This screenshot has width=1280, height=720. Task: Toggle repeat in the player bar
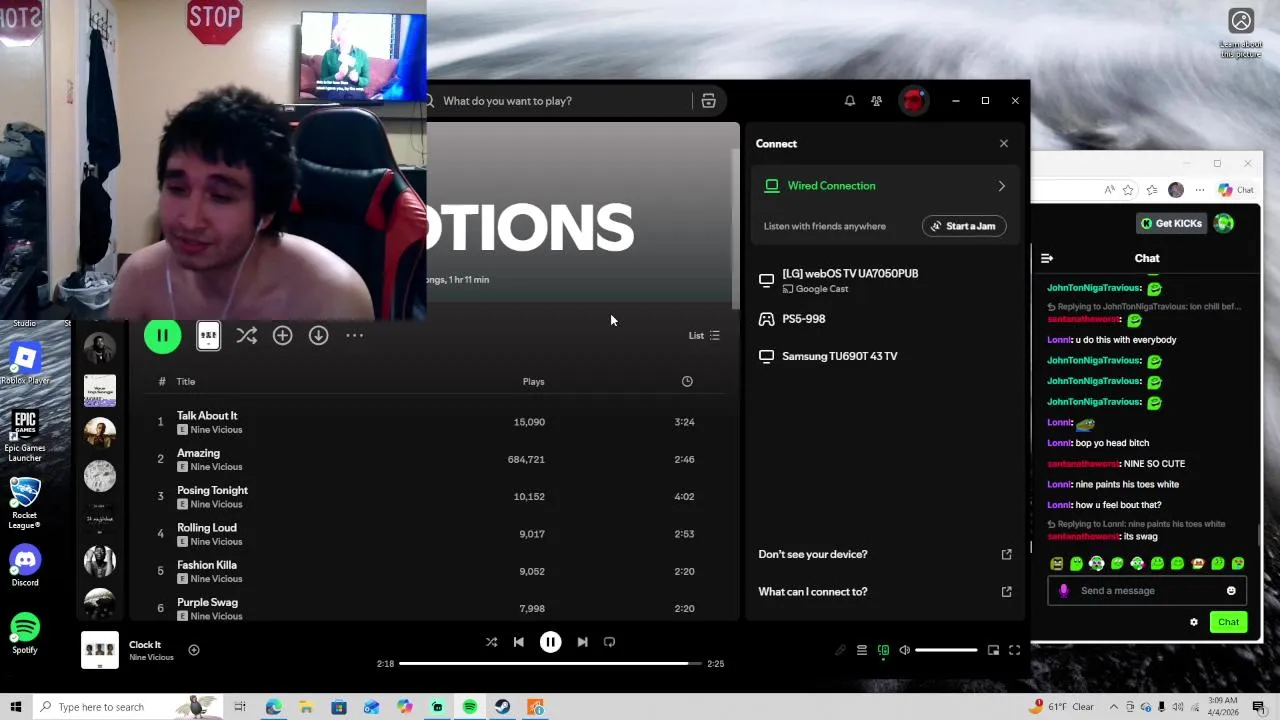pyautogui.click(x=609, y=642)
